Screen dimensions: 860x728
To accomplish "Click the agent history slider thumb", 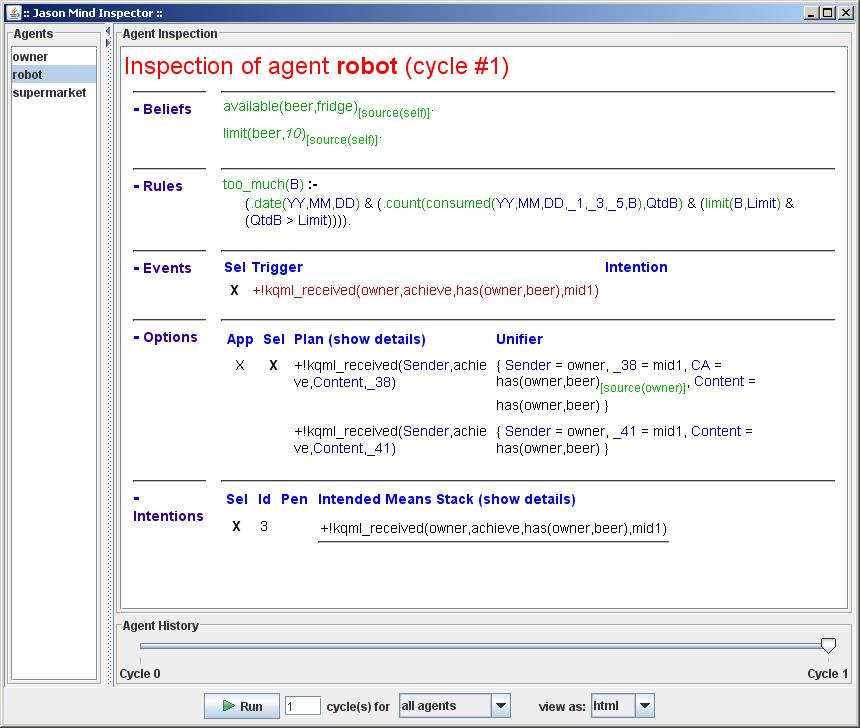I will pos(828,645).
